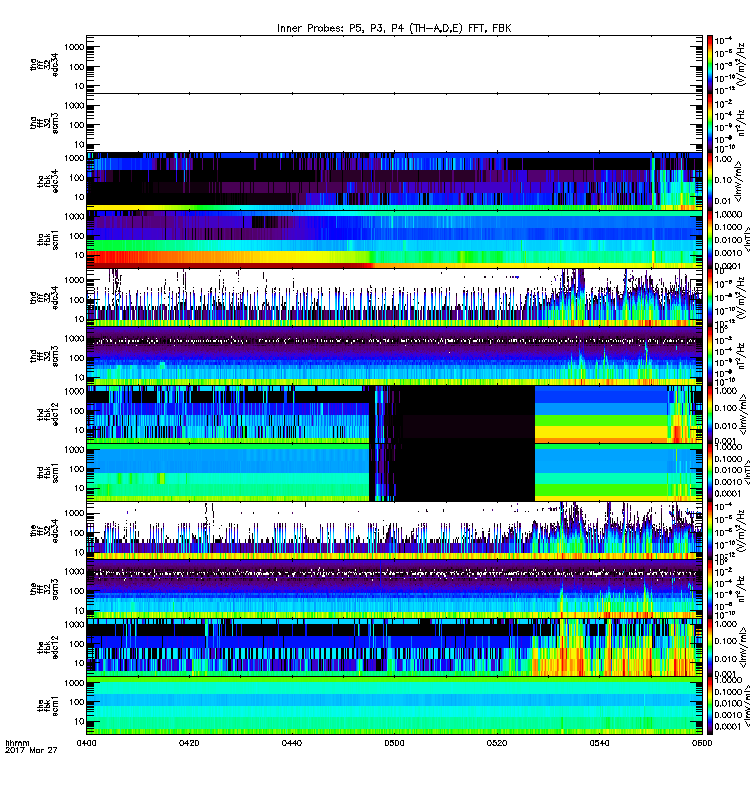The height and width of the screenshot is (800, 750).
Task: Click the color bar beside tha fbk edc34 panel
Action: [710, 182]
